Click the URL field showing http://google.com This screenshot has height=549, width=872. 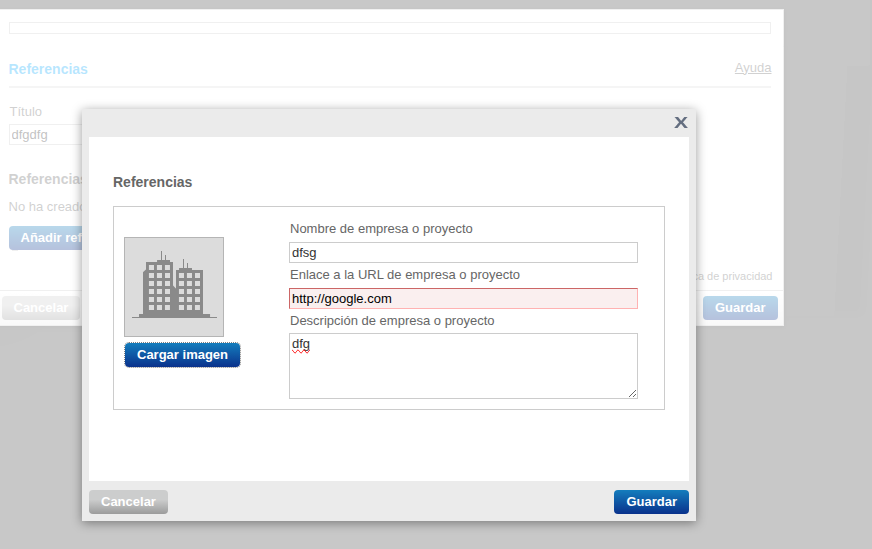[x=463, y=299]
